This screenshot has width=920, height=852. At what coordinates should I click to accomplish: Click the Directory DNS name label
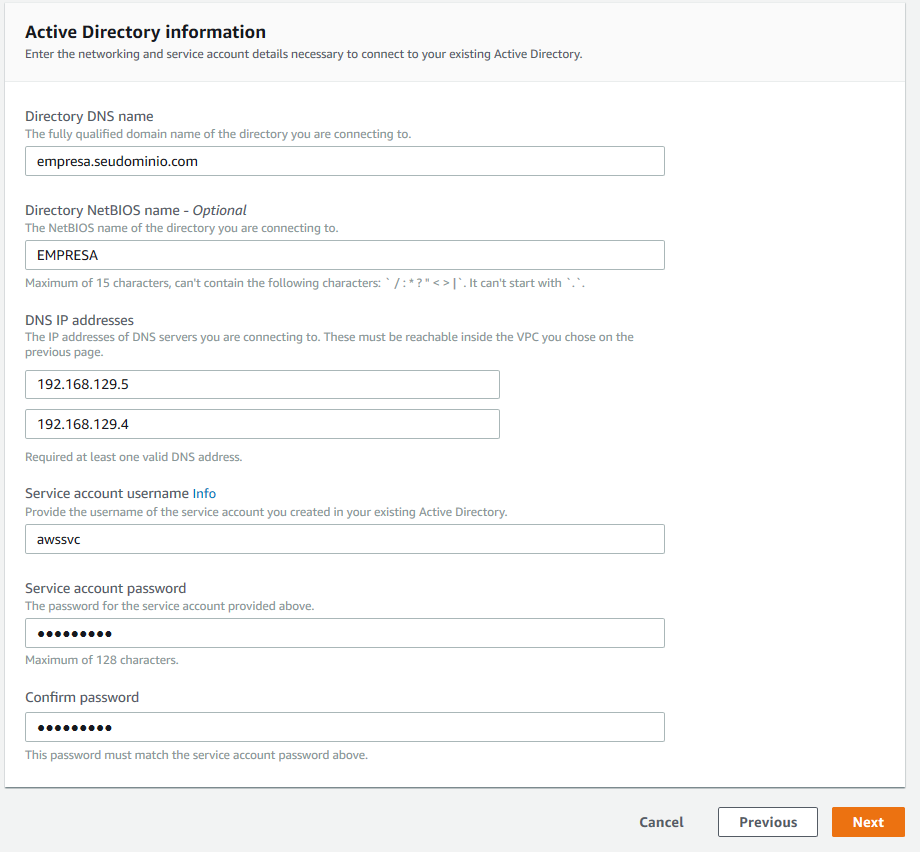pos(89,116)
